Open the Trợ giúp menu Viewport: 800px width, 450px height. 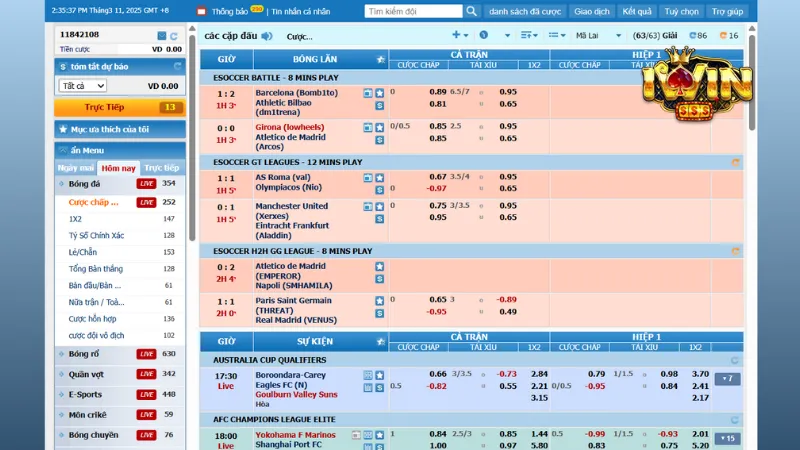tap(728, 11)
